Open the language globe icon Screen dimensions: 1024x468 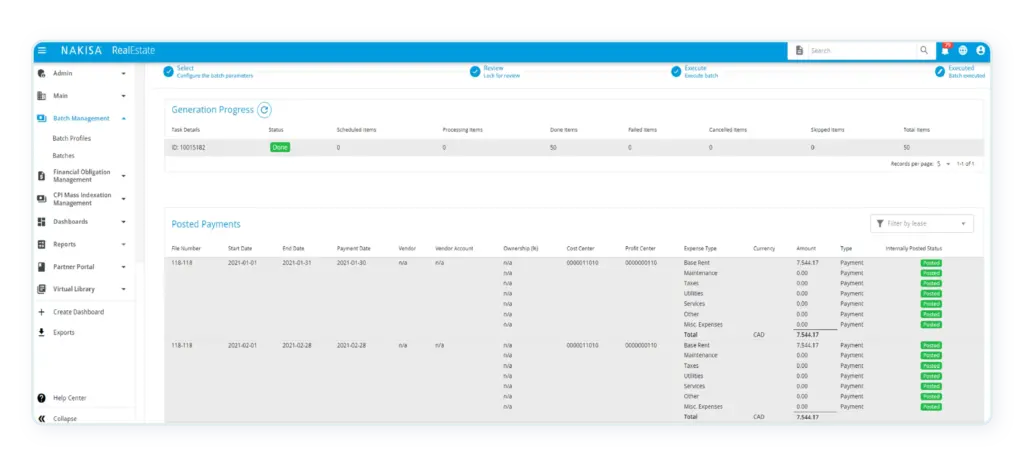point(963,50)
